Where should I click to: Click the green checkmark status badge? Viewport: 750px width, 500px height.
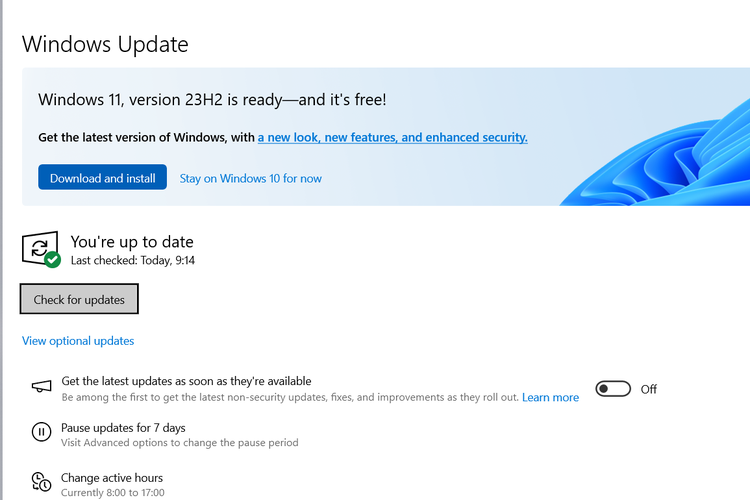click(x=53, y=260)
